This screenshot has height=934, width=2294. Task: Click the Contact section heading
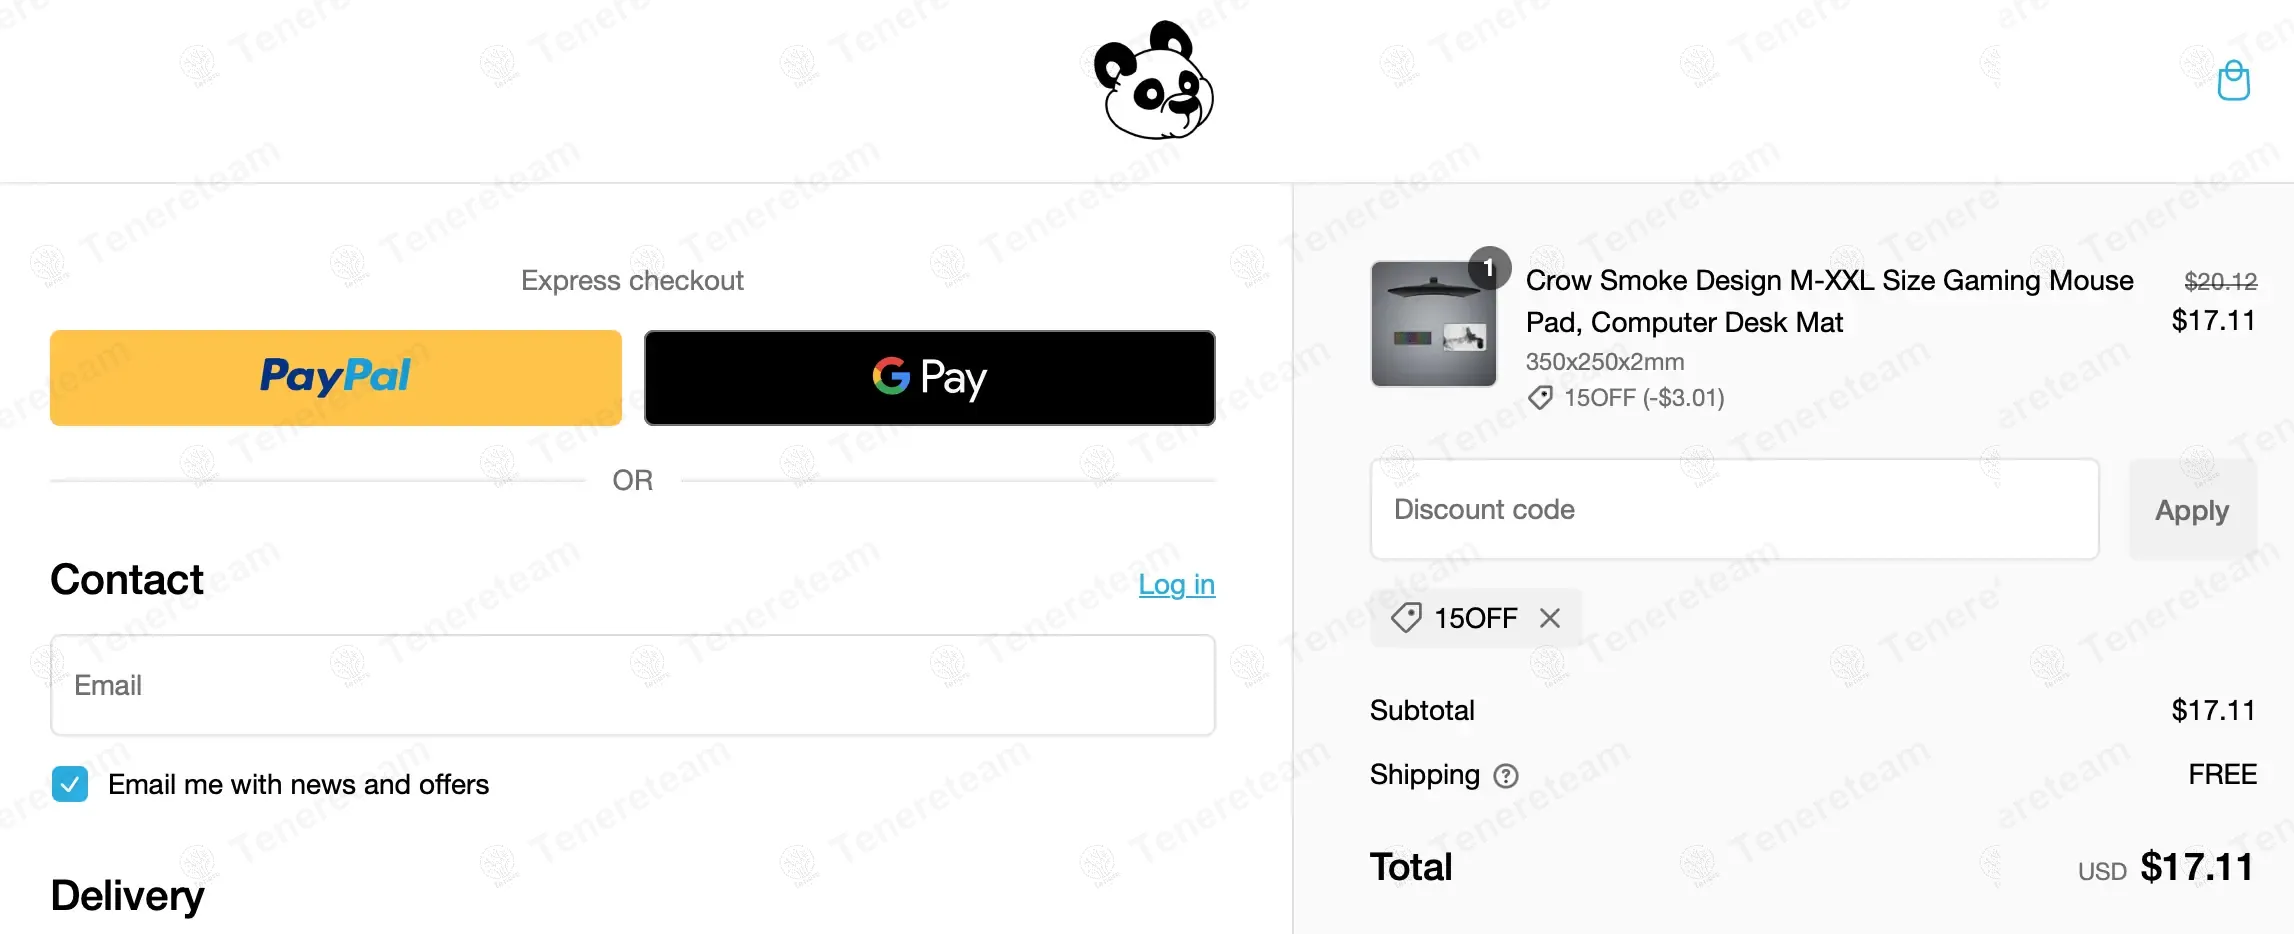(127, 580)
